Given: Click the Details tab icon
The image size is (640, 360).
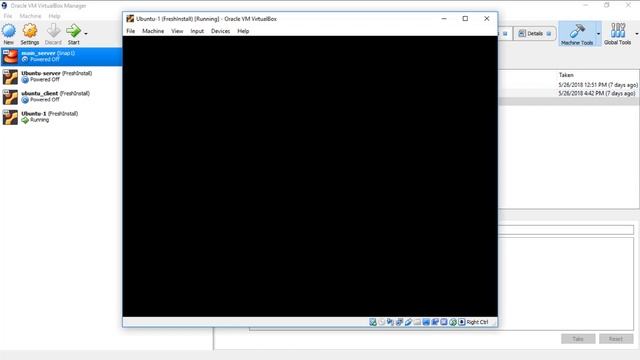Looking at the screenshot, I should point(522,33).
